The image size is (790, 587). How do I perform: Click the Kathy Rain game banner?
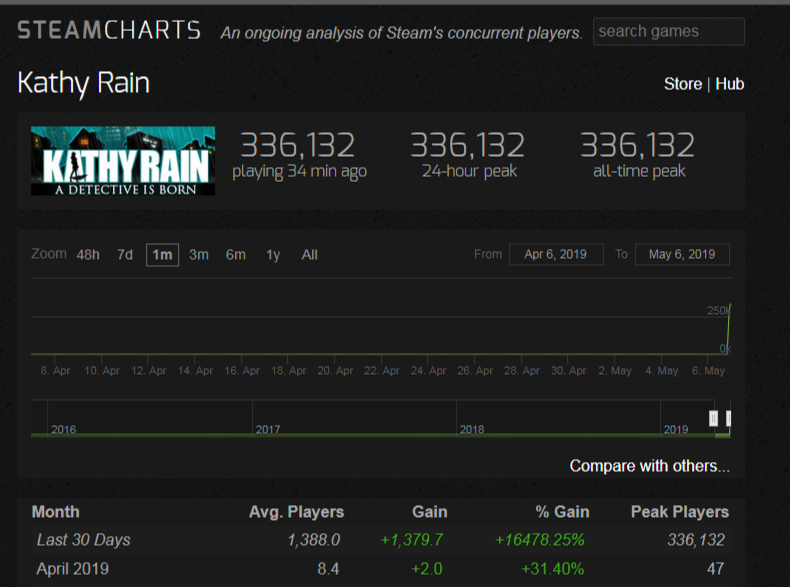point(123,161)
